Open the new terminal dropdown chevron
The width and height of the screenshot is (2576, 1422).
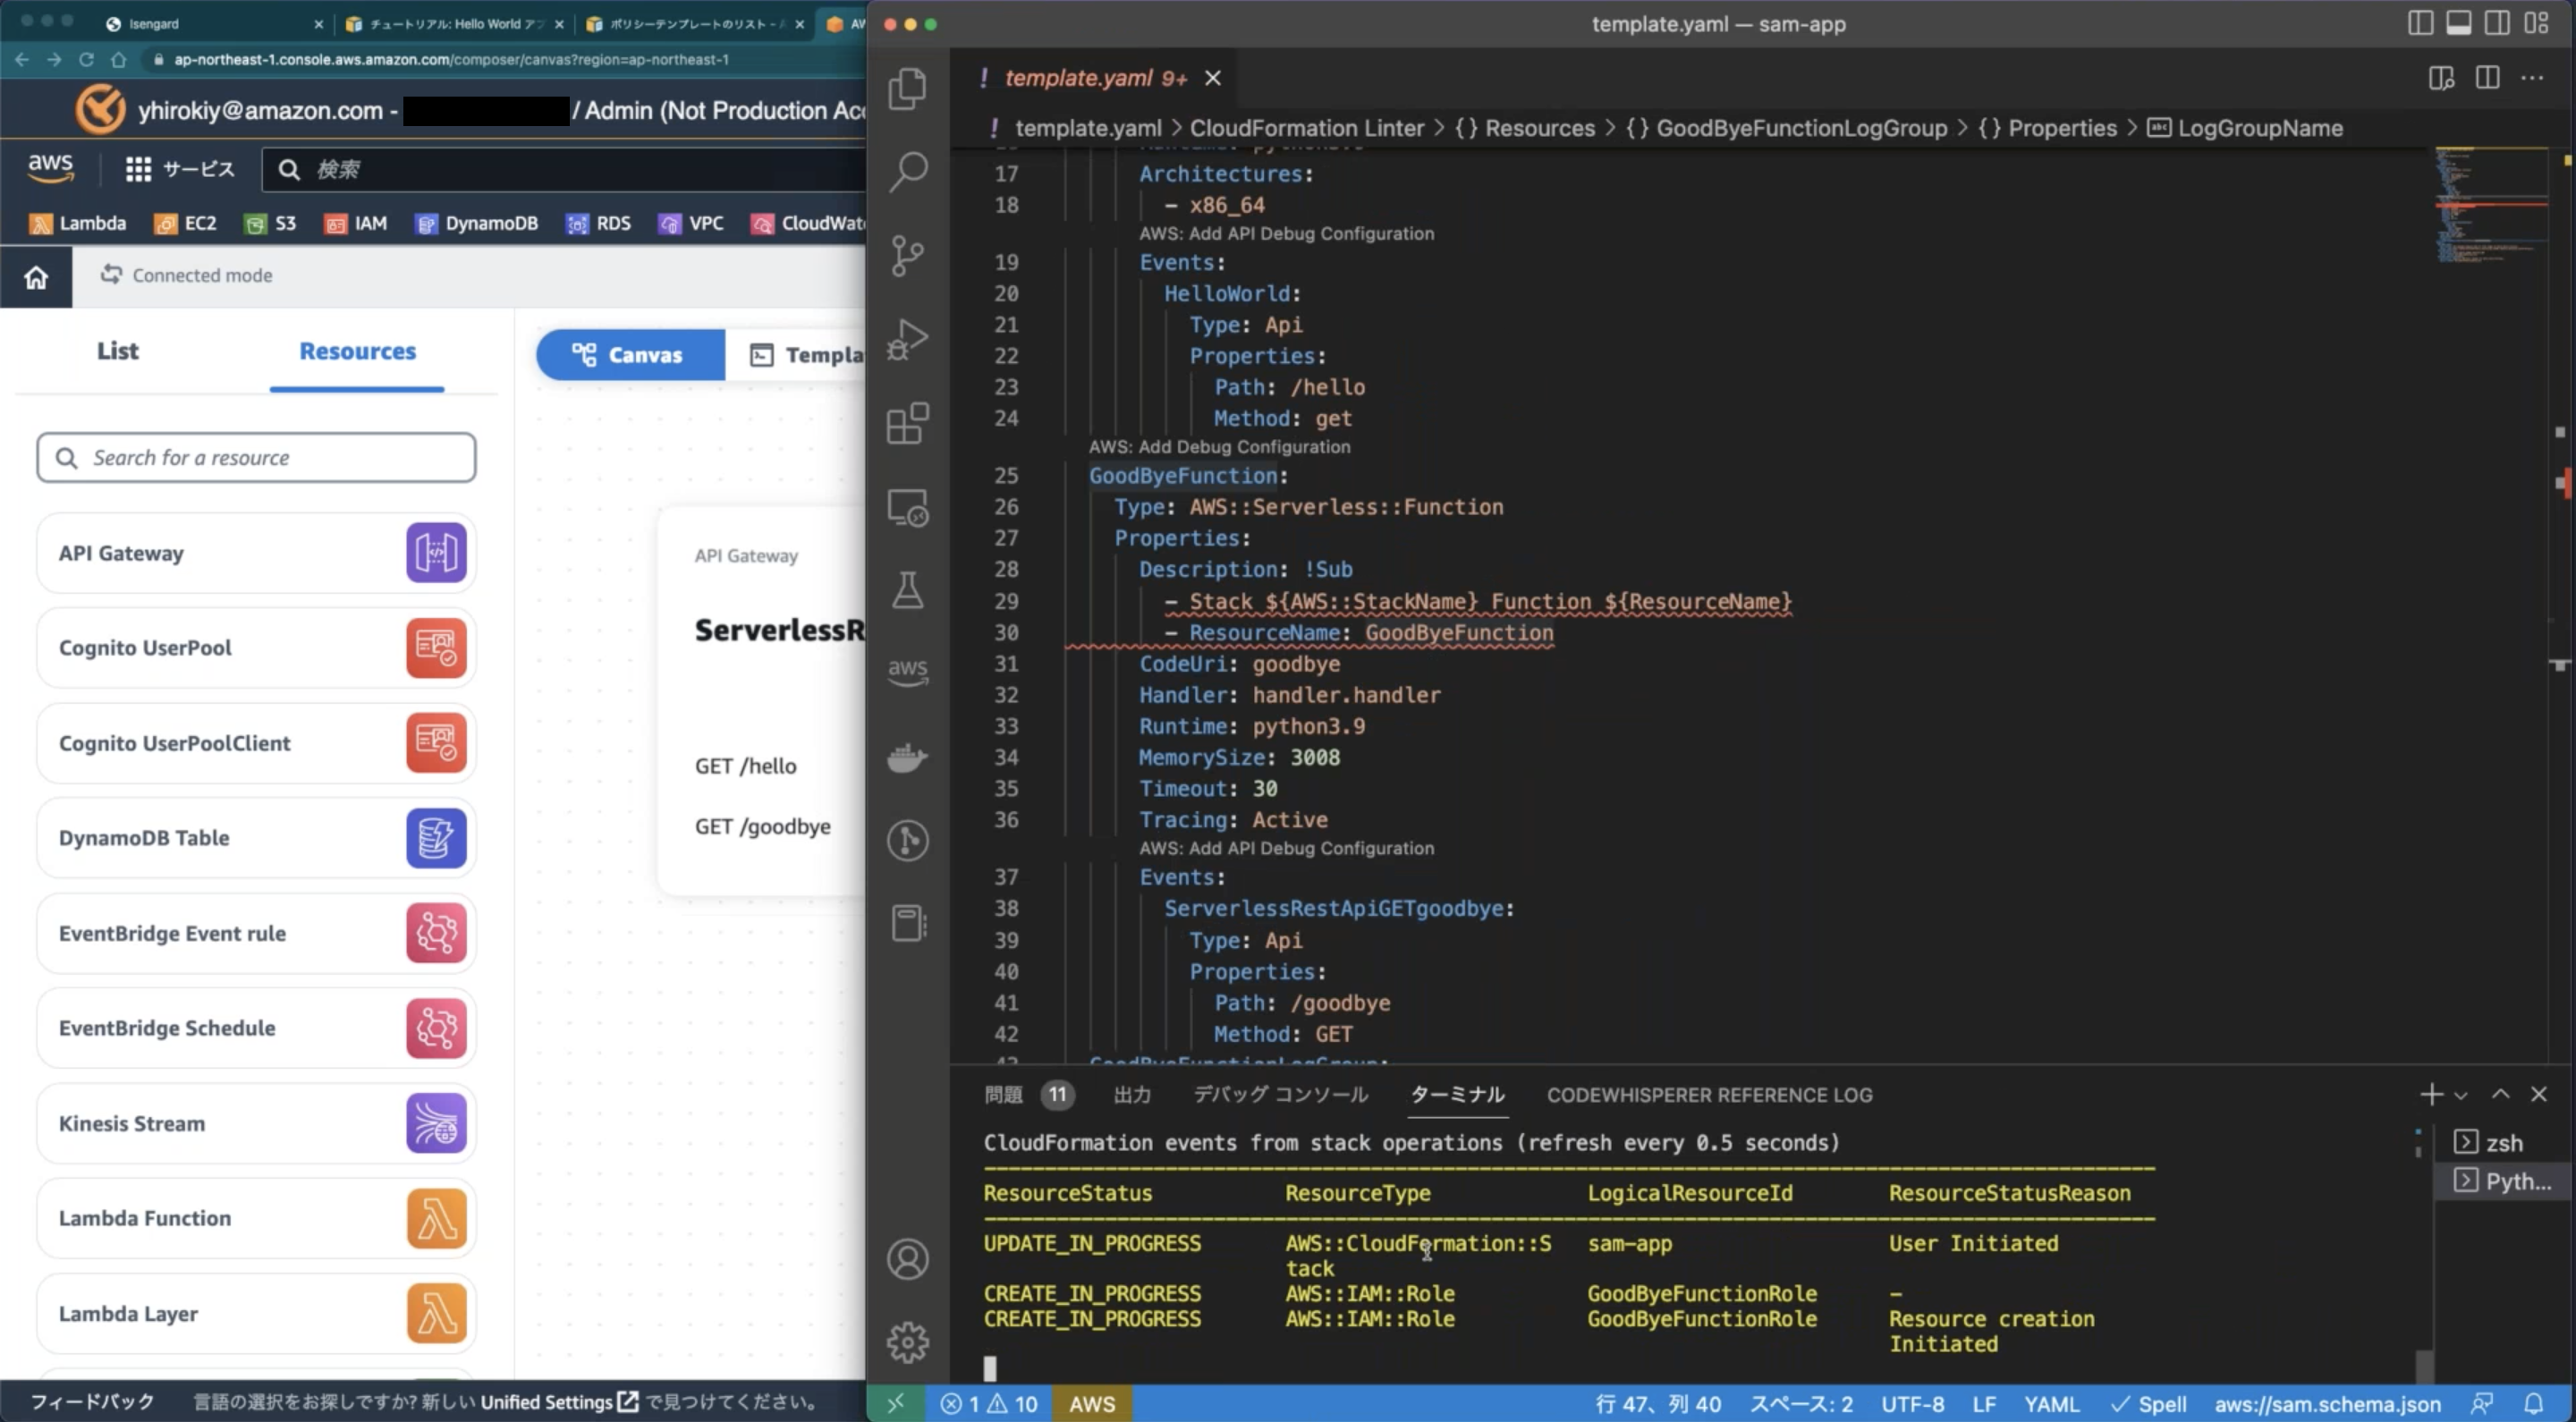(2461, 1095)
